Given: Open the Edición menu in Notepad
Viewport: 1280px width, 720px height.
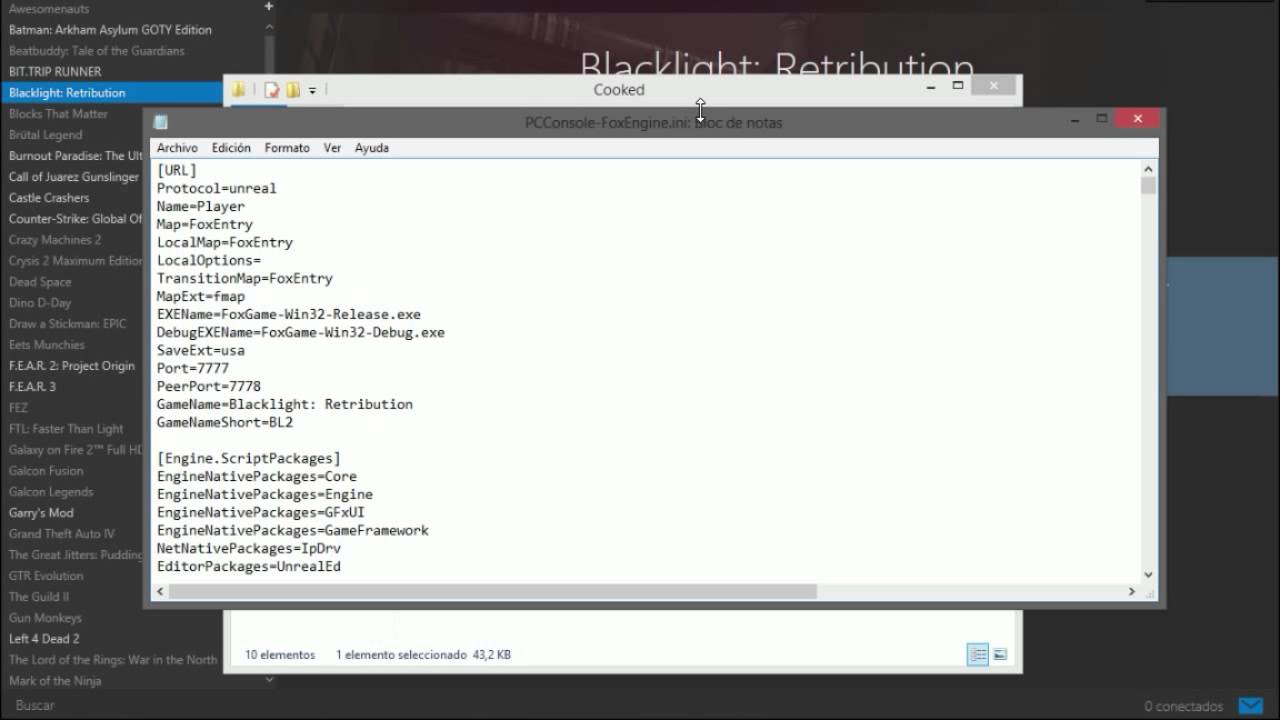Looking at the screenshot, I should click(x=231, y=148).
